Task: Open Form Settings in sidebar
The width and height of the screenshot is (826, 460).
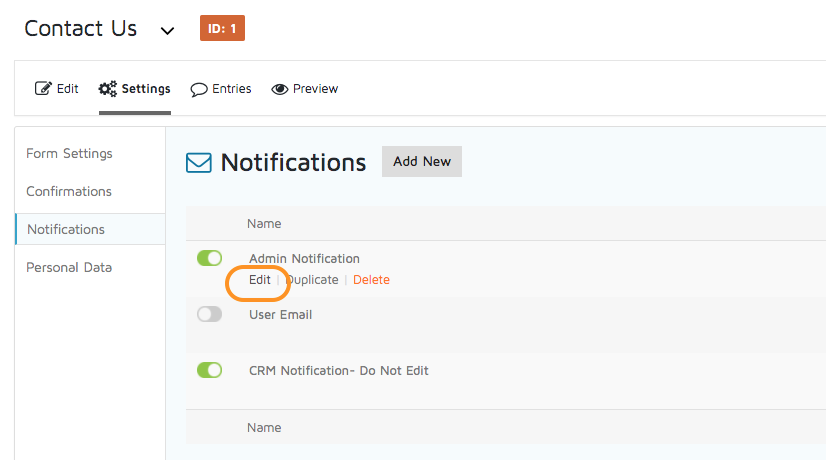Action: click(x=69, y=153)
